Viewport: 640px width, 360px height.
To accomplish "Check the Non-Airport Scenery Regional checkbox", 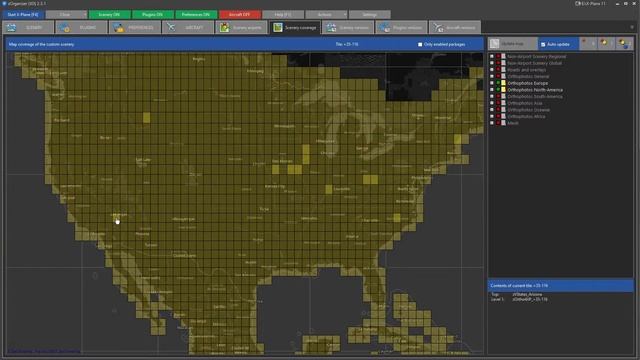I will click(492, 56).
